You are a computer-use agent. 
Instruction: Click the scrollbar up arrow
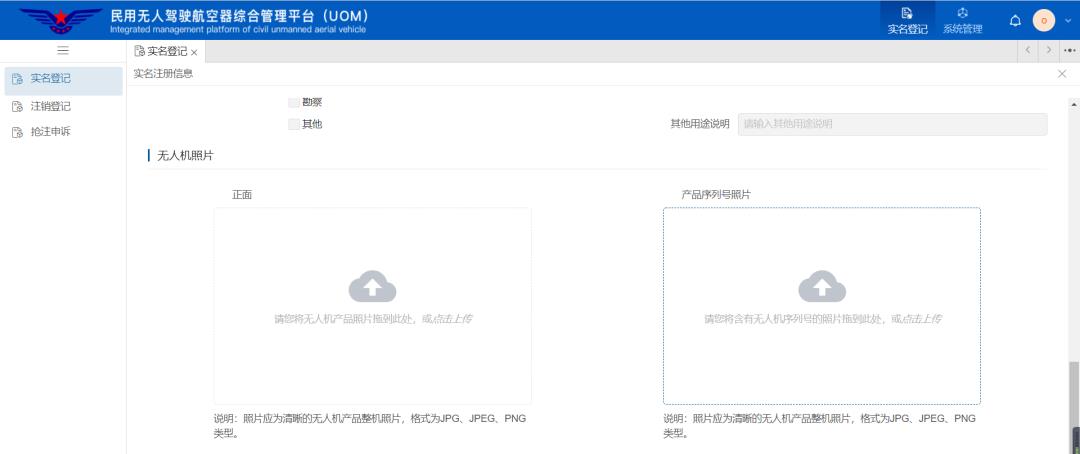coord(1073,104)
